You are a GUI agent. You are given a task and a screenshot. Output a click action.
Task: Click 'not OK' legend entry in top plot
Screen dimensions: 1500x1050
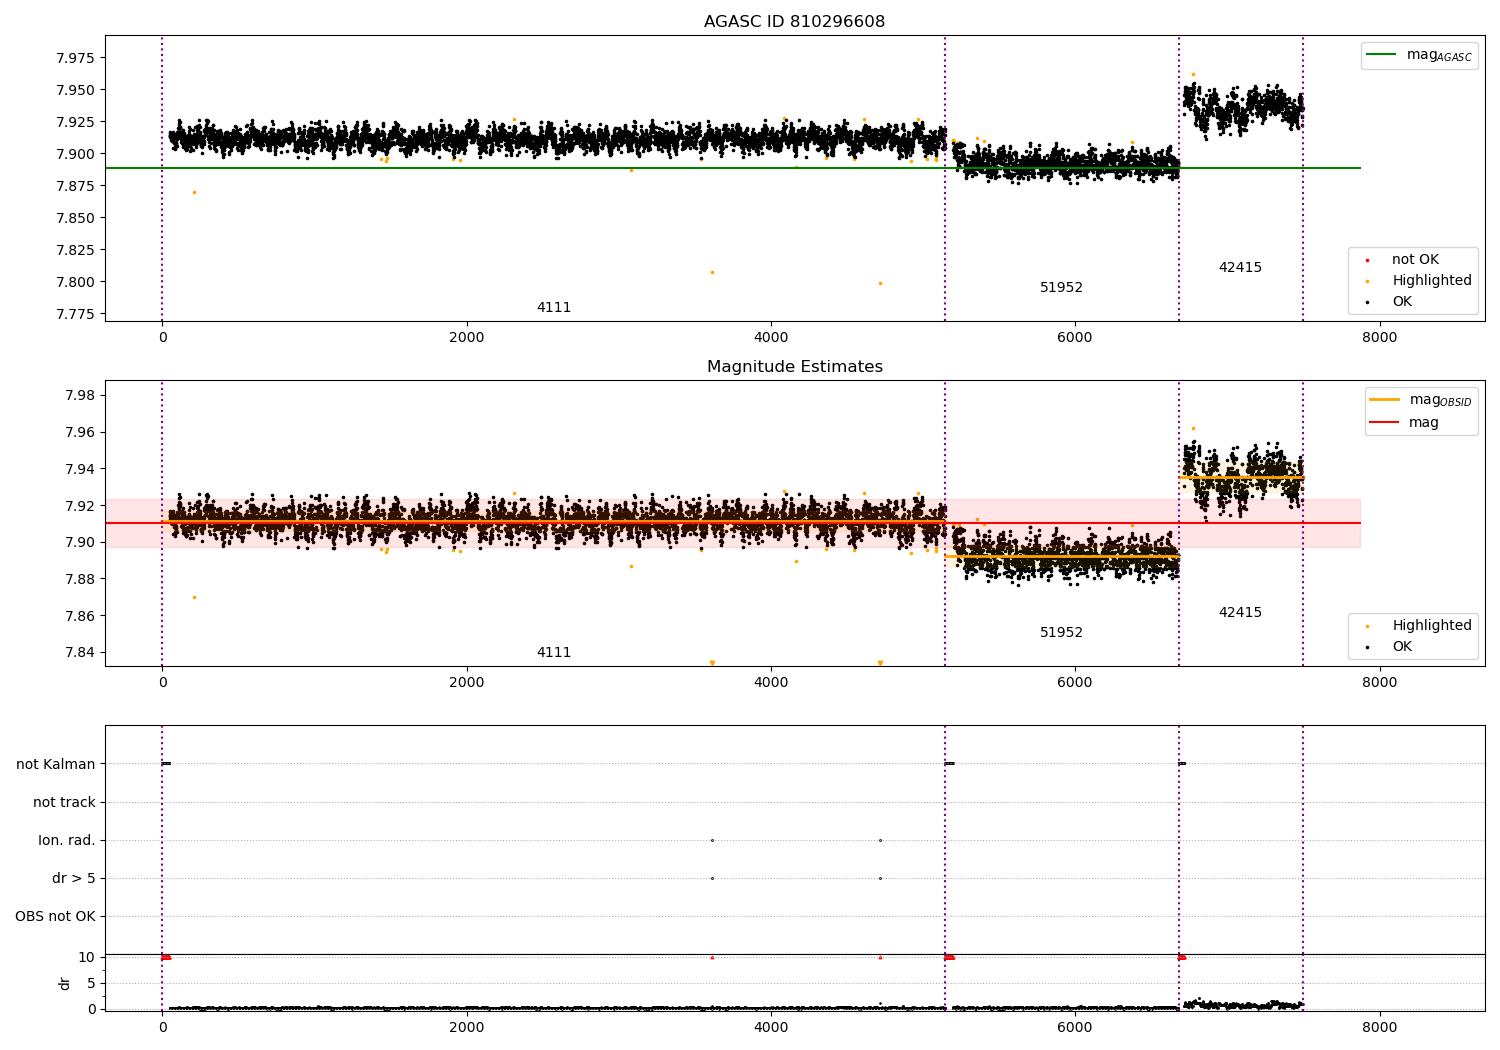click(x=1415, y=259)
